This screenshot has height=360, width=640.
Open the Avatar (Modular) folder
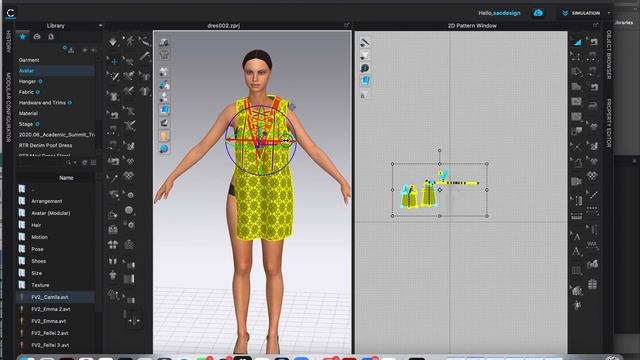point(51,213)
